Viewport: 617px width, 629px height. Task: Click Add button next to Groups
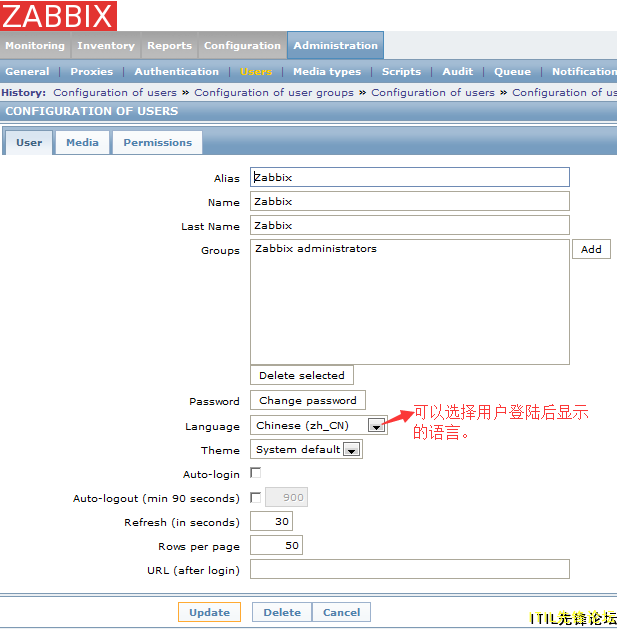click(x=591, y=249)
